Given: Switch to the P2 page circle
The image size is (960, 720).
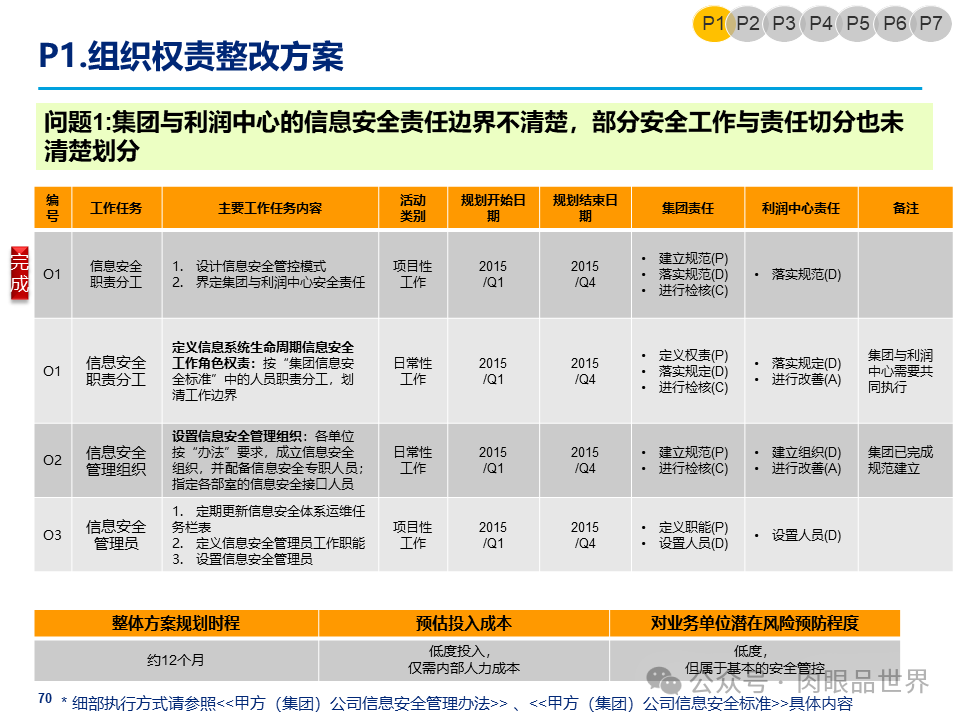Looking at the screenshot, I should (x=748, y=24).
